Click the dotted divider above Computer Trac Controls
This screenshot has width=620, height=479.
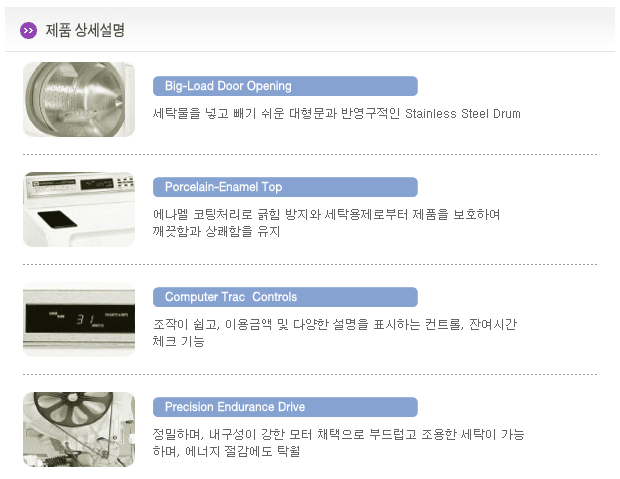tap(310, 264)
